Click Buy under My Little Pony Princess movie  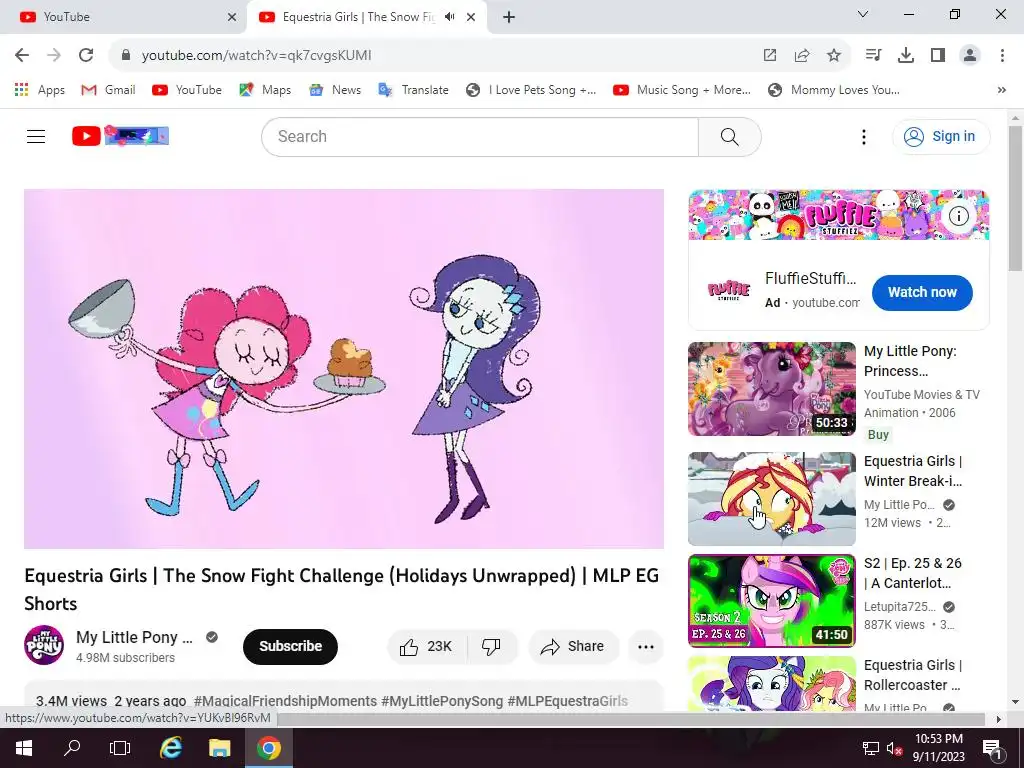point(878,435)
